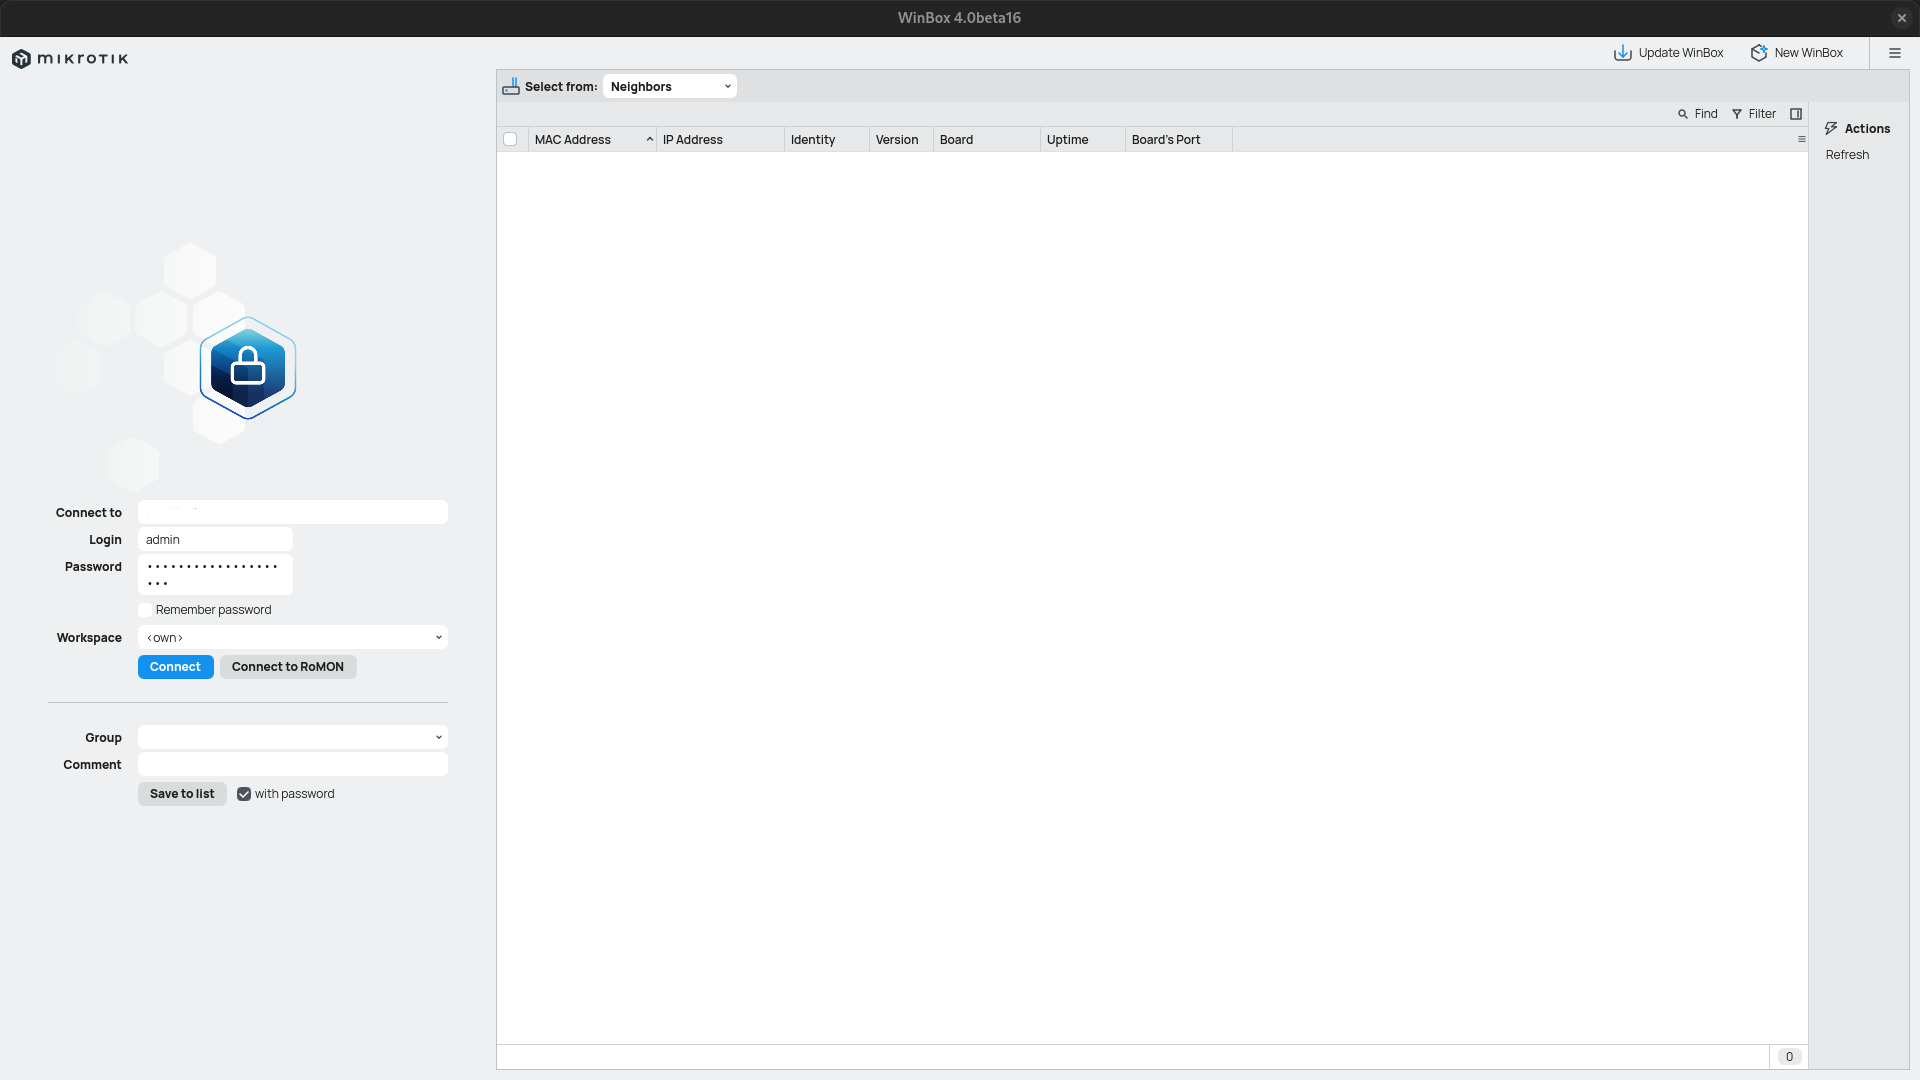Click the New WinBox label
Image resolution: width=1920 pixels, height=1080 pixels.
pyautogui.click(x=1808, y=53)
